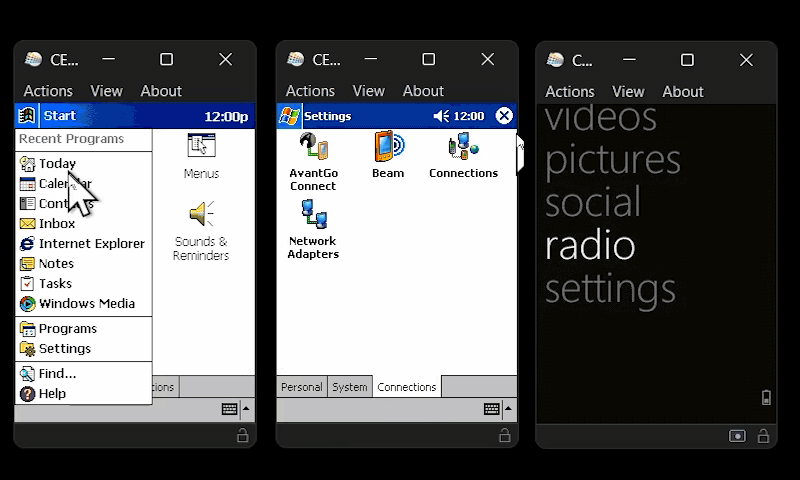The height and width of the screenshot is (480, 800).
Task: Open View menu in right window
Action: [x=629, y=92]
